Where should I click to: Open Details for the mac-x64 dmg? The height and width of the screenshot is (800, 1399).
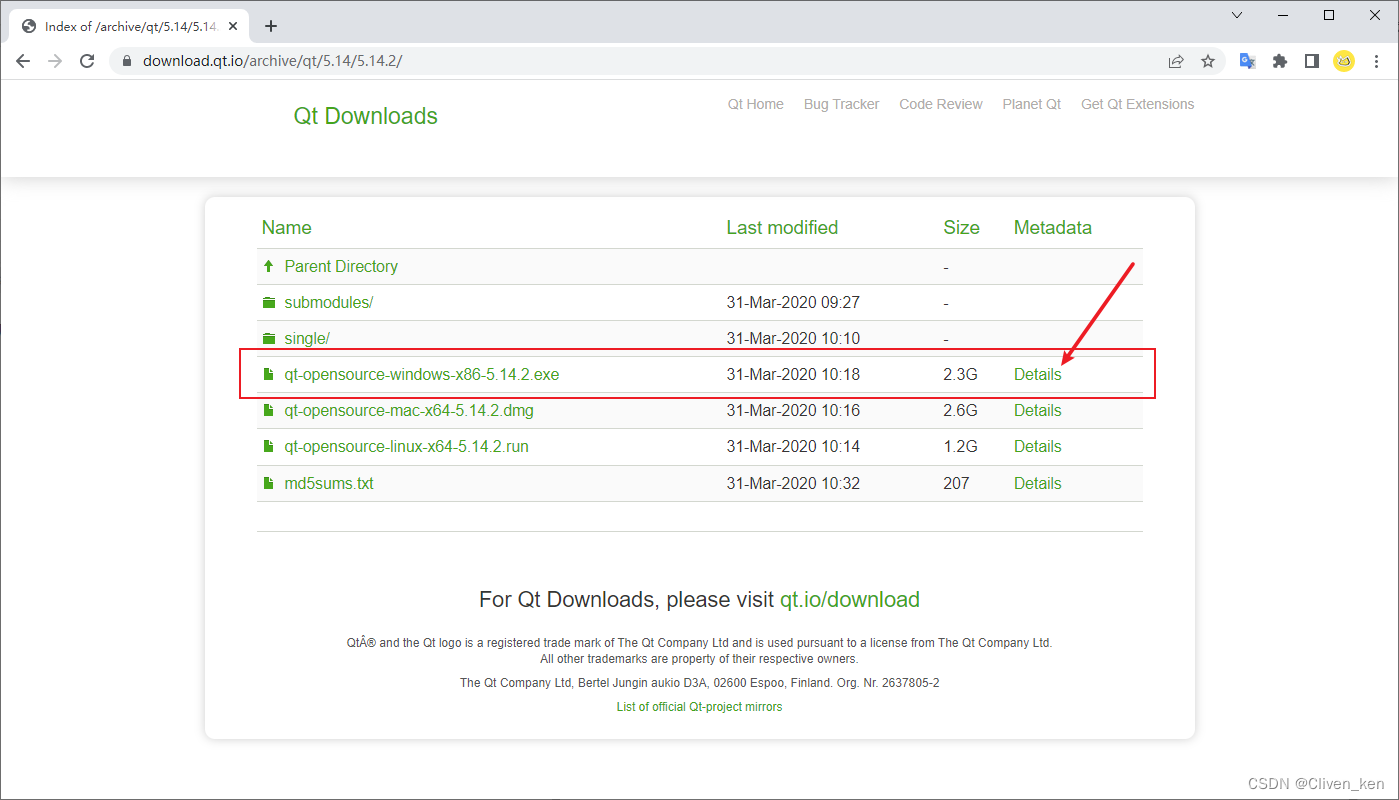pos(1037,410)
